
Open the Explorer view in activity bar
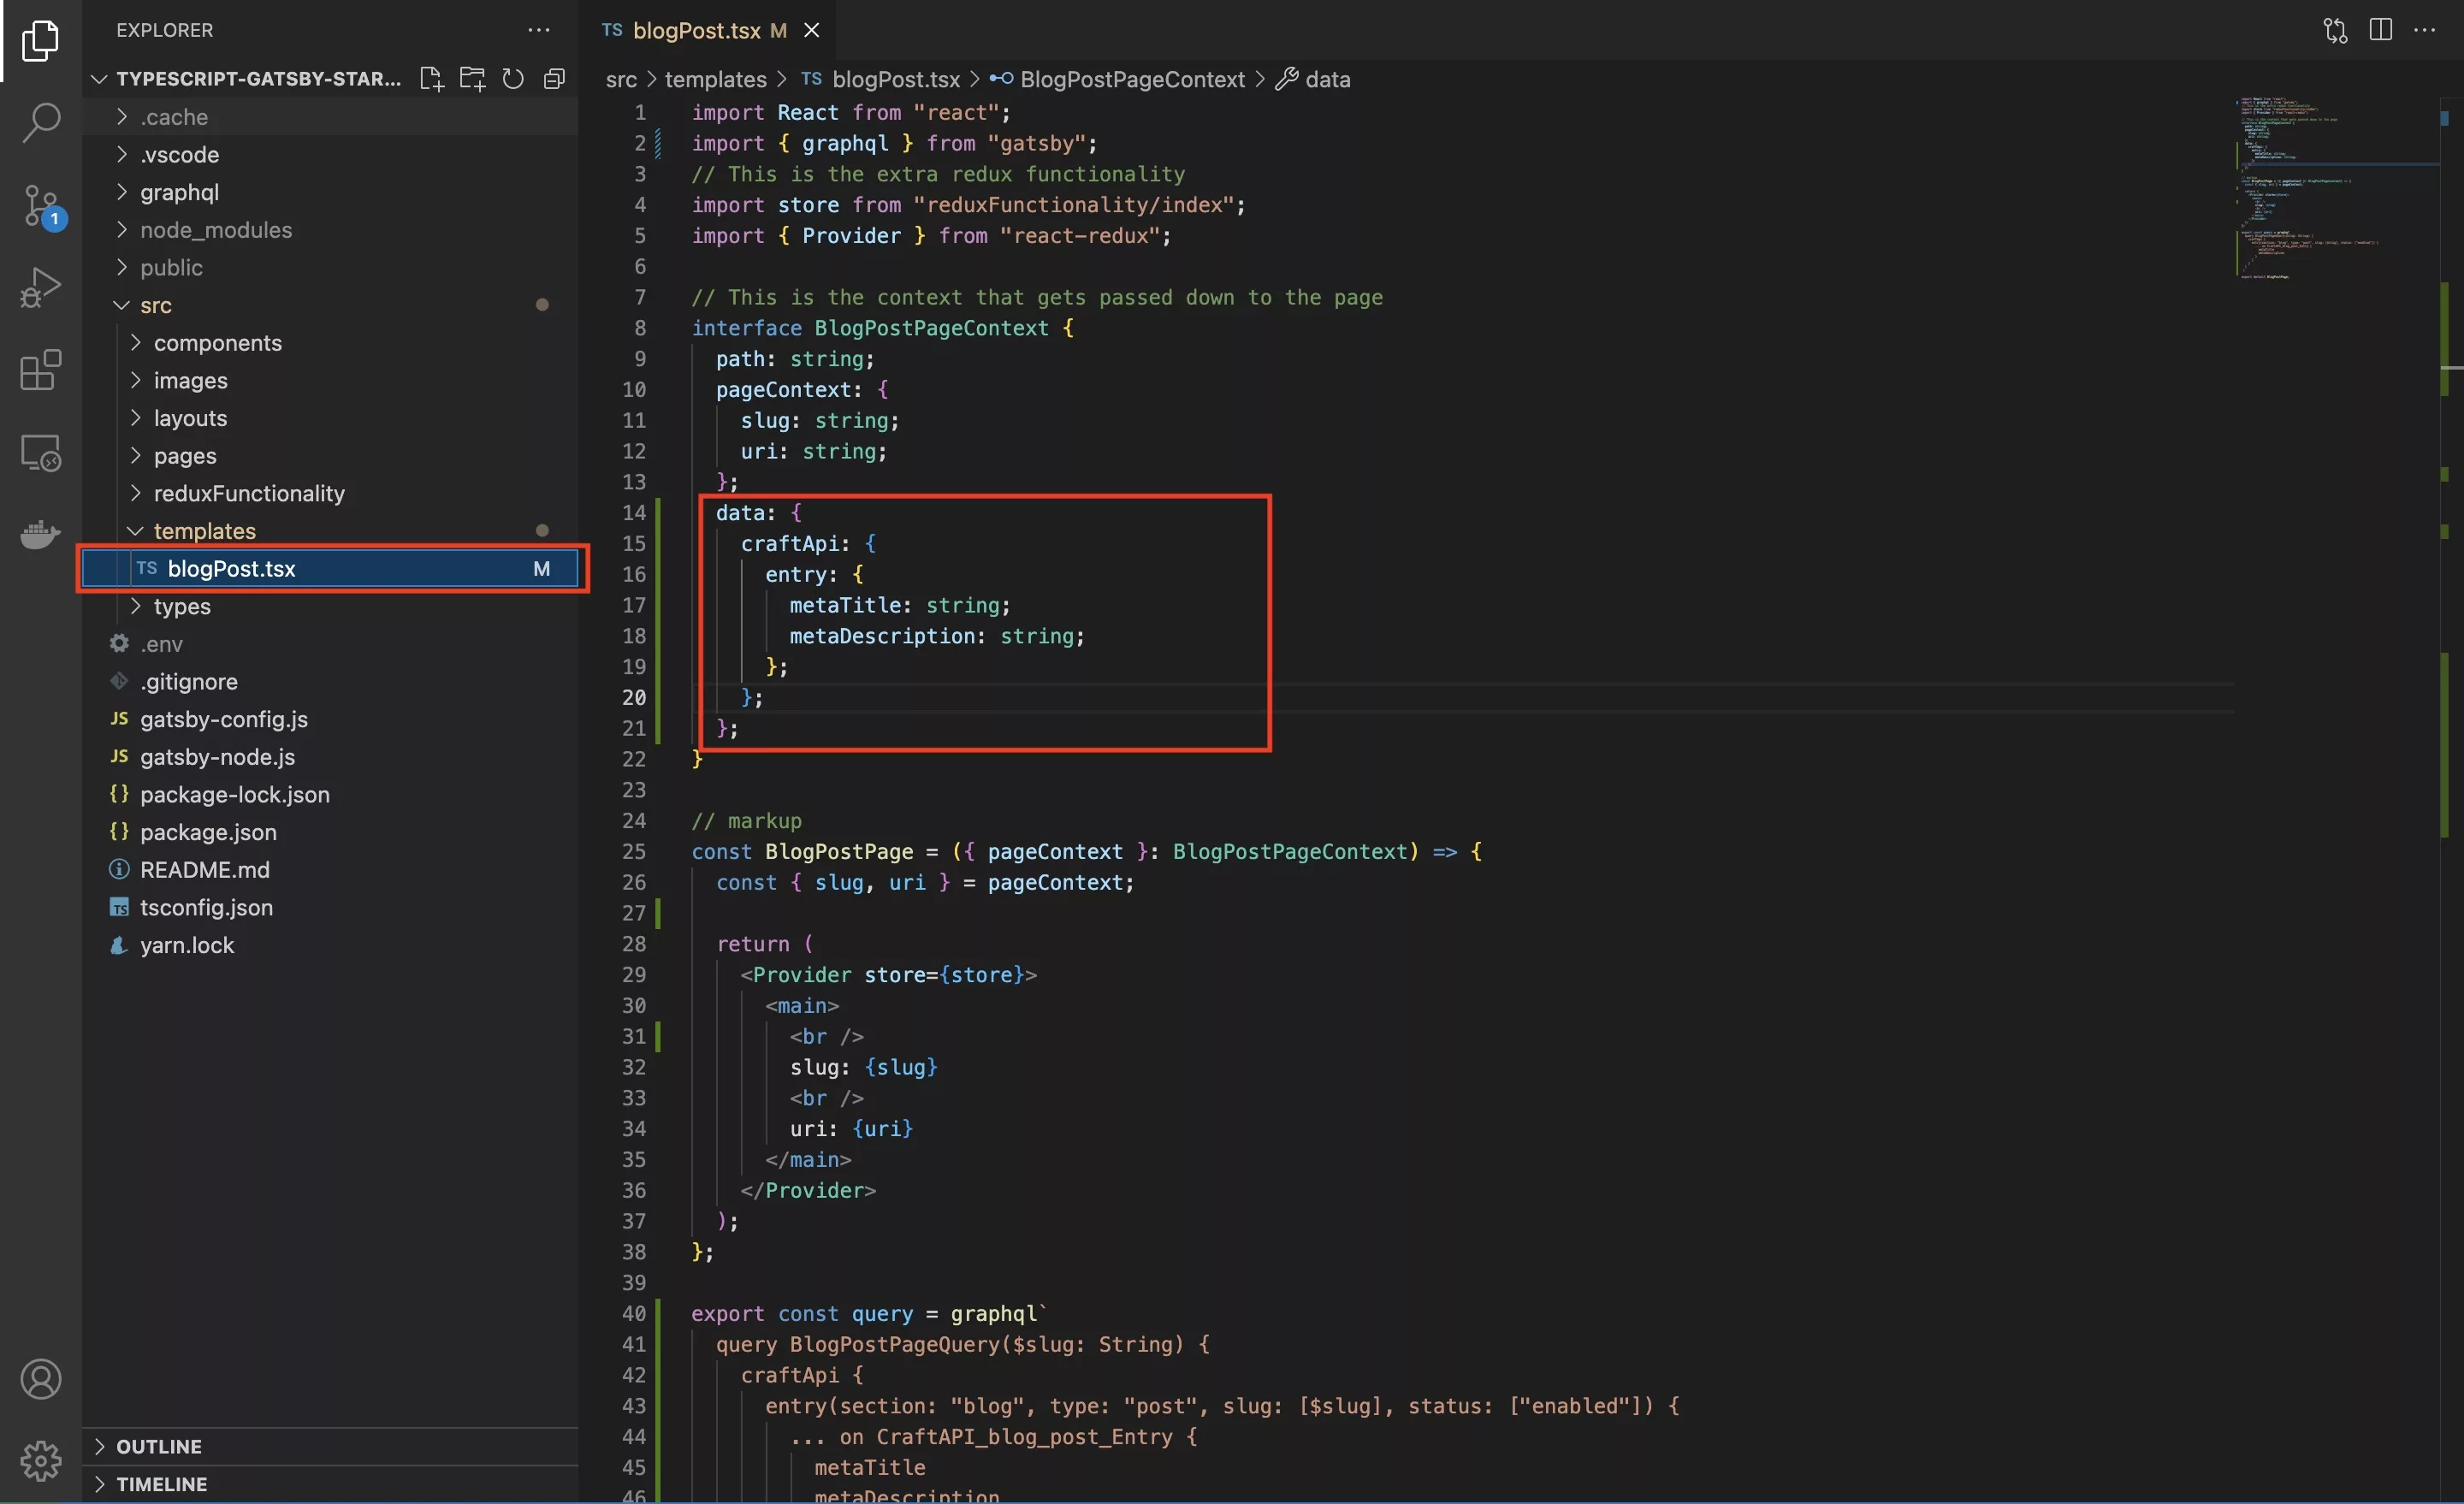coord(40,40)
